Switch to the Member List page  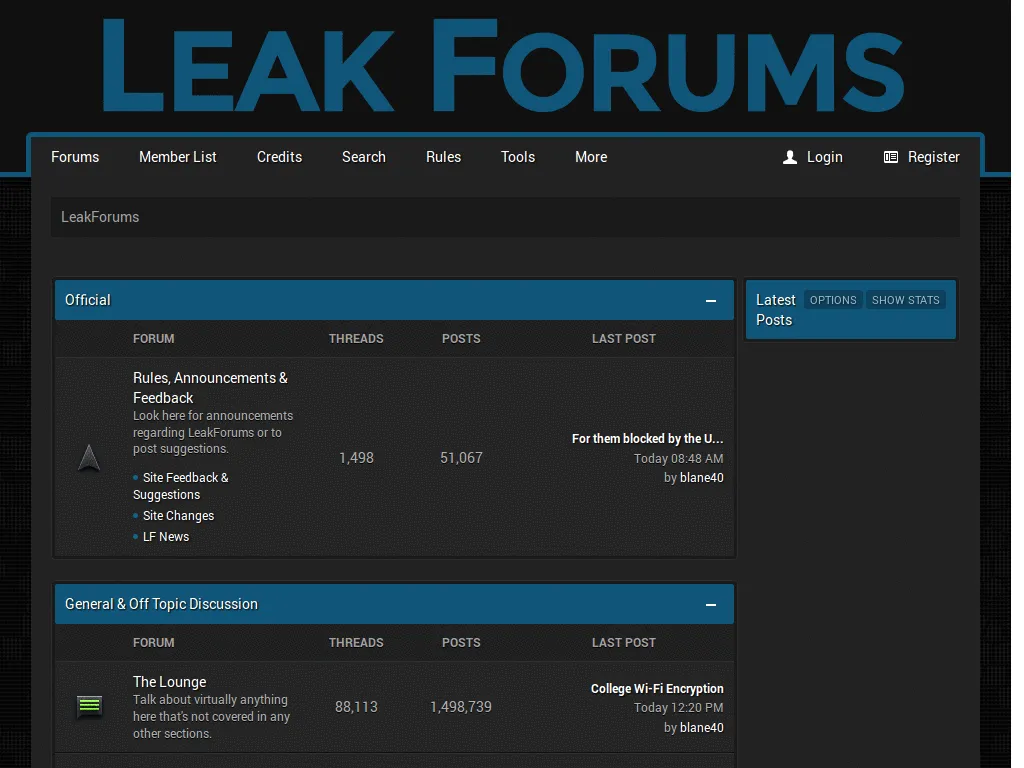[178, 157]
